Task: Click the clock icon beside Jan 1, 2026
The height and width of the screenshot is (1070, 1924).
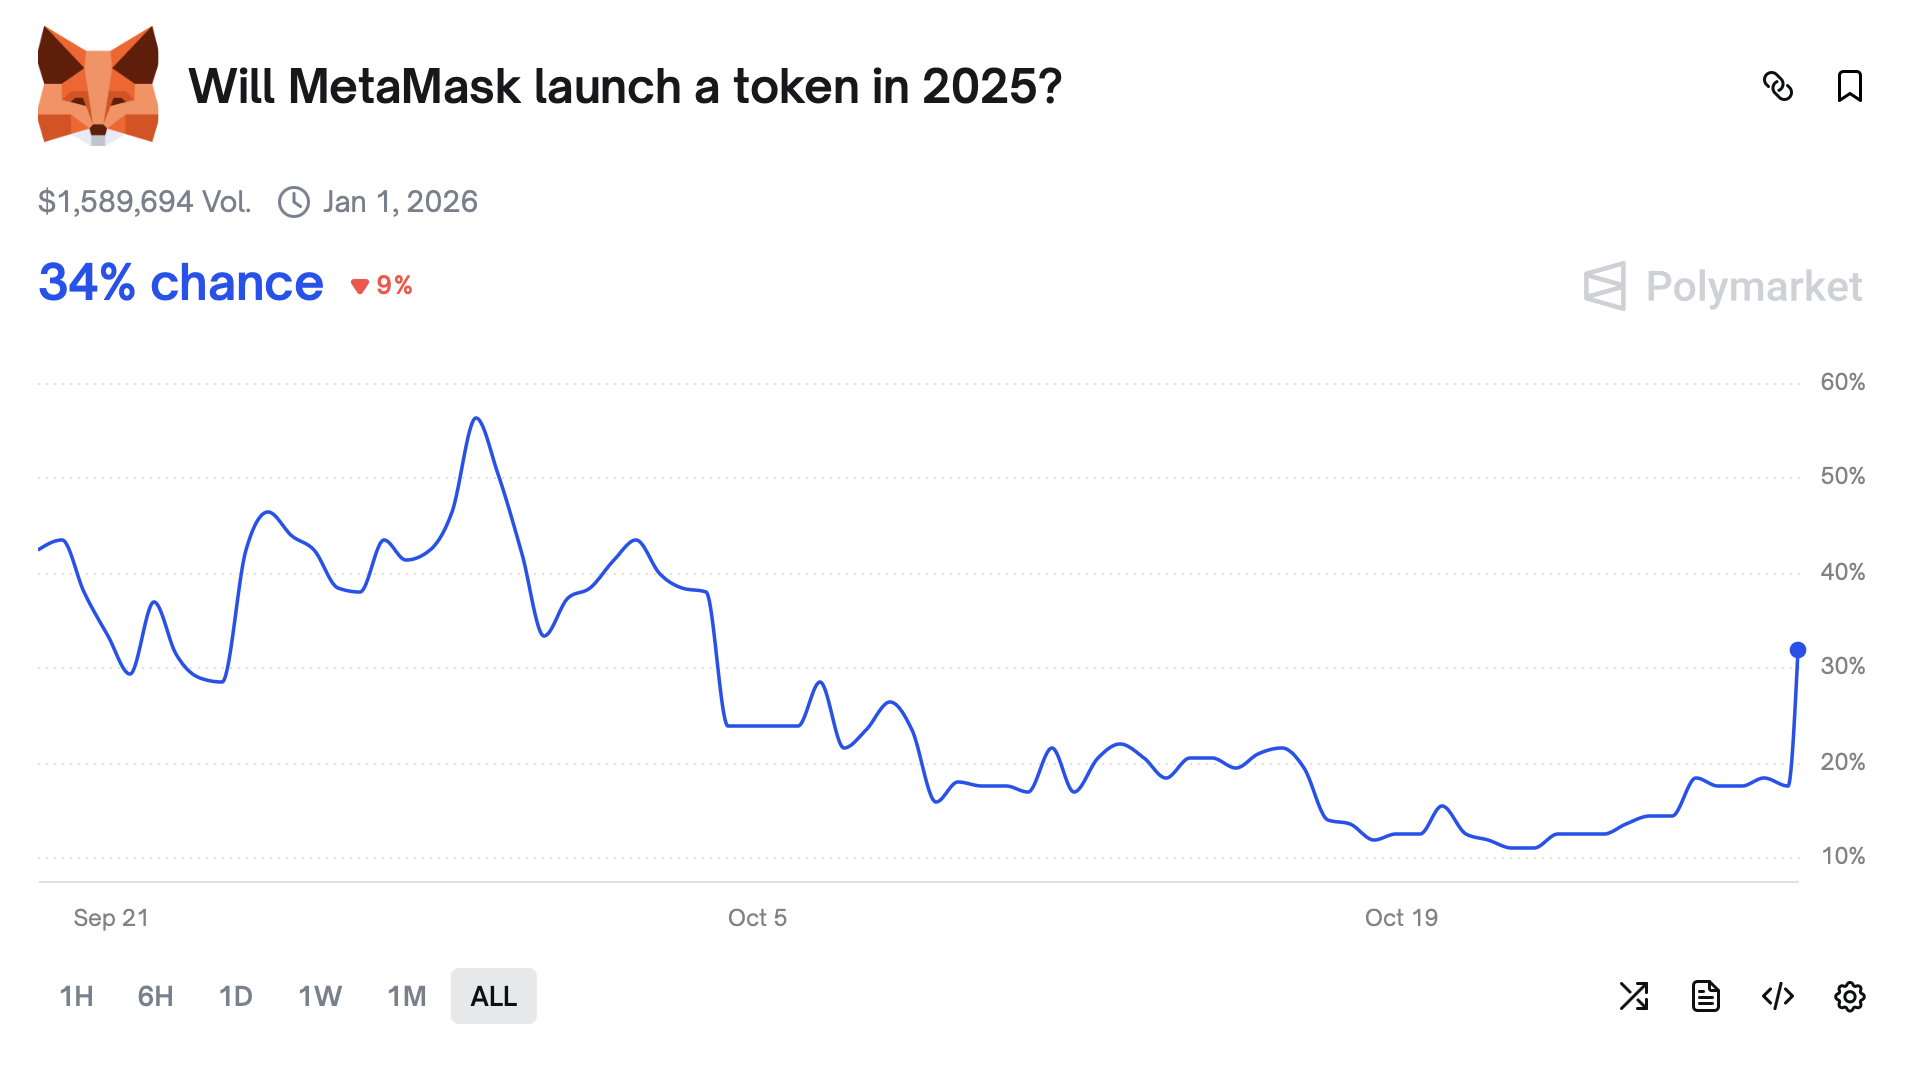Action: tap(293, 202)
